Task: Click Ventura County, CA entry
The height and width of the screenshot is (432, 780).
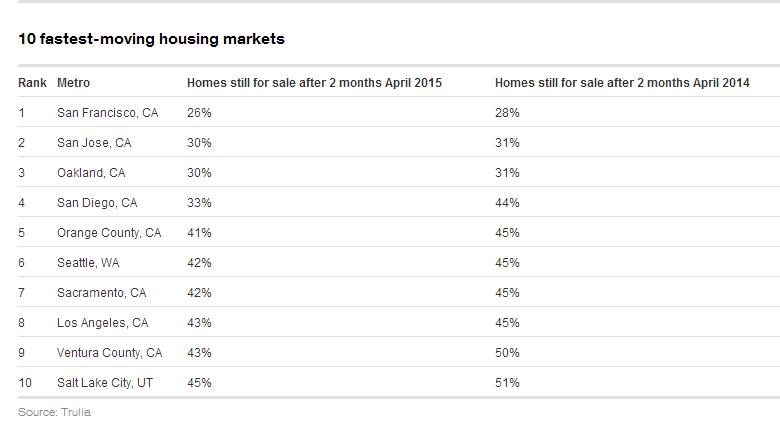Action: [x=110, y=353]
